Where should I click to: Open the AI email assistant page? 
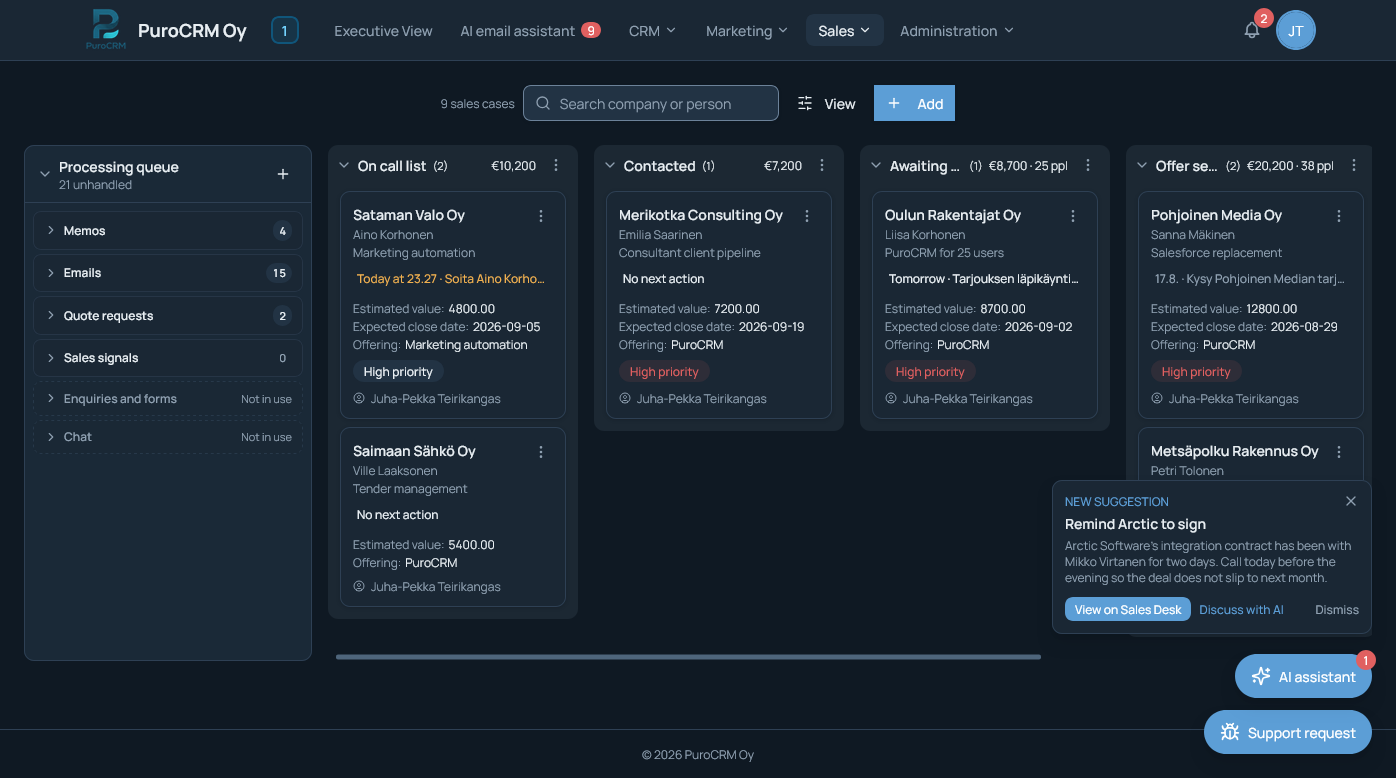pyautogui.click(x=530, y=31)
